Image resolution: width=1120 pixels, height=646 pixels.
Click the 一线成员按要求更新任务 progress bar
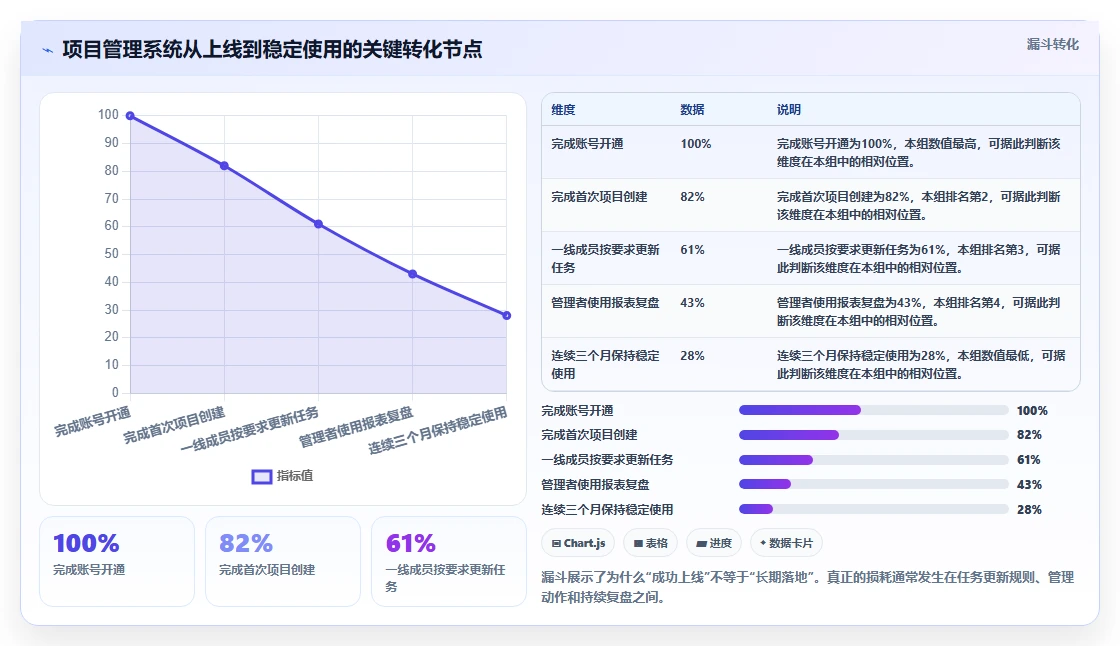[874, 460]
